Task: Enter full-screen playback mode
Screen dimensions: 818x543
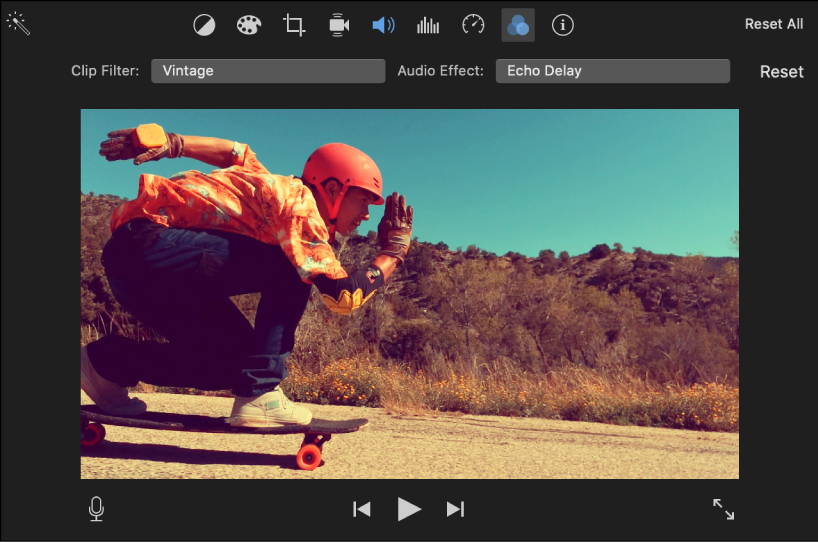Action: (x=723, y=509)
